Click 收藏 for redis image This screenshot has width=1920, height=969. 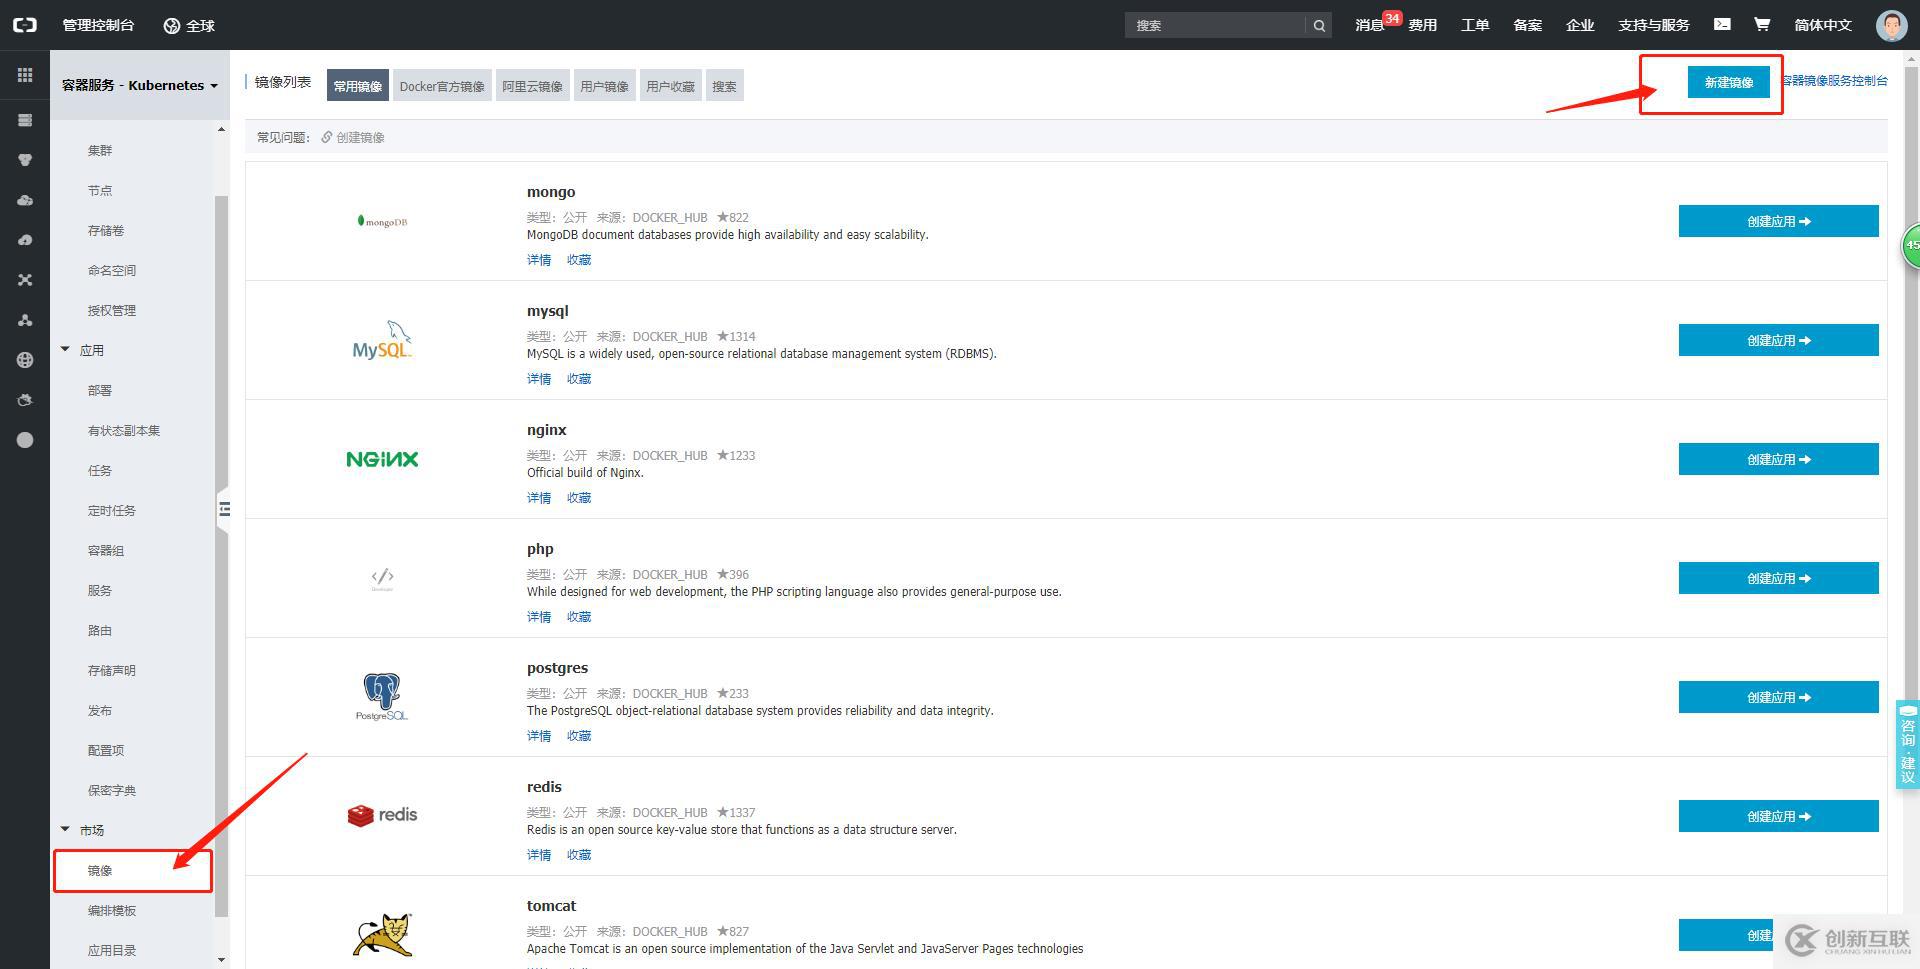point(579,855)
